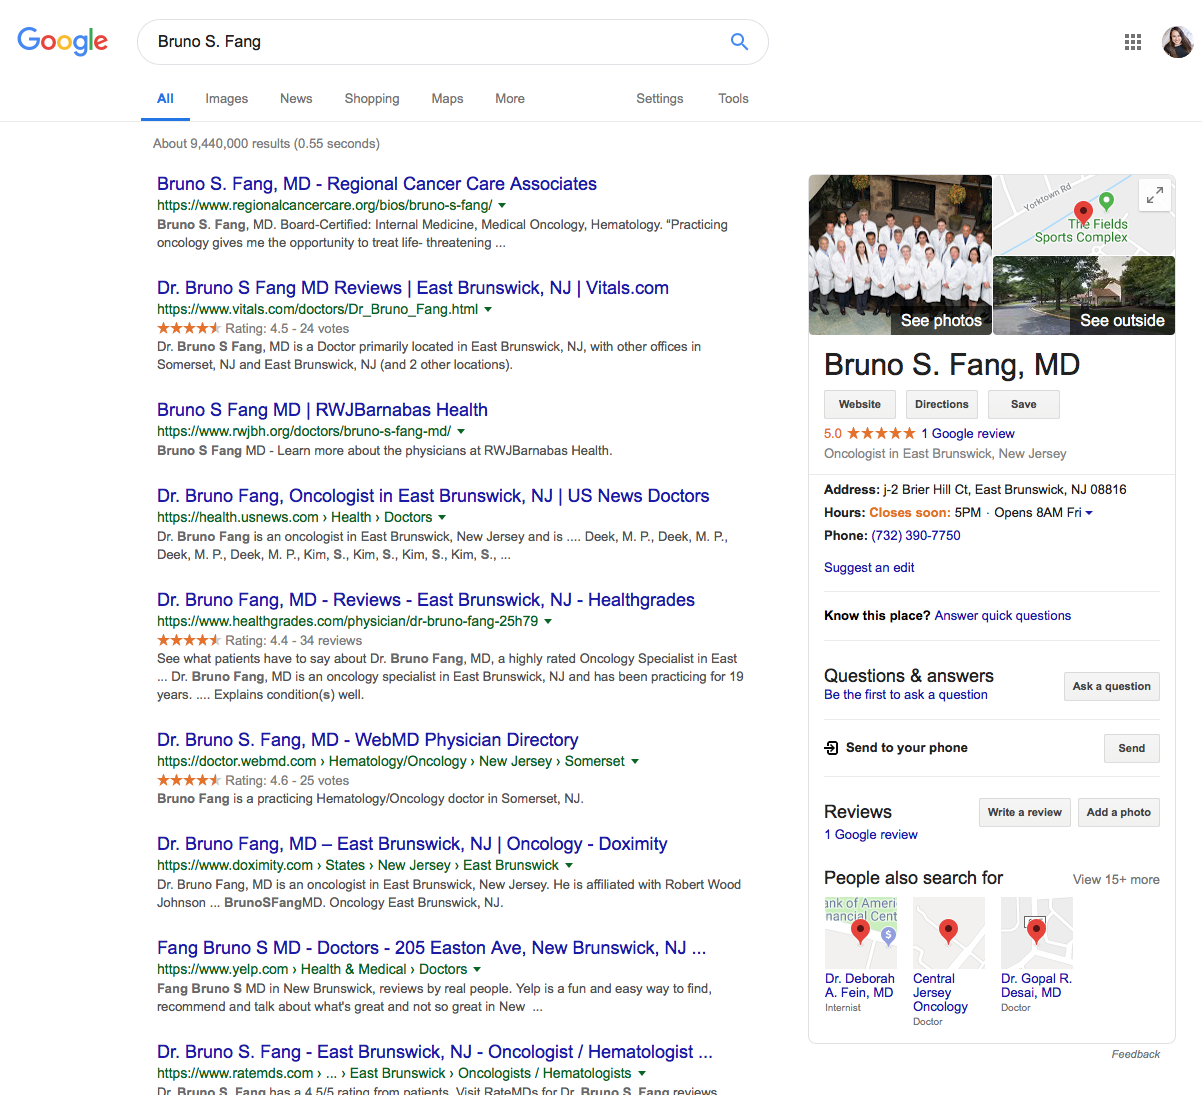Click Answer quick questions
1202x1095 pixels.
tap(1002, 616)
